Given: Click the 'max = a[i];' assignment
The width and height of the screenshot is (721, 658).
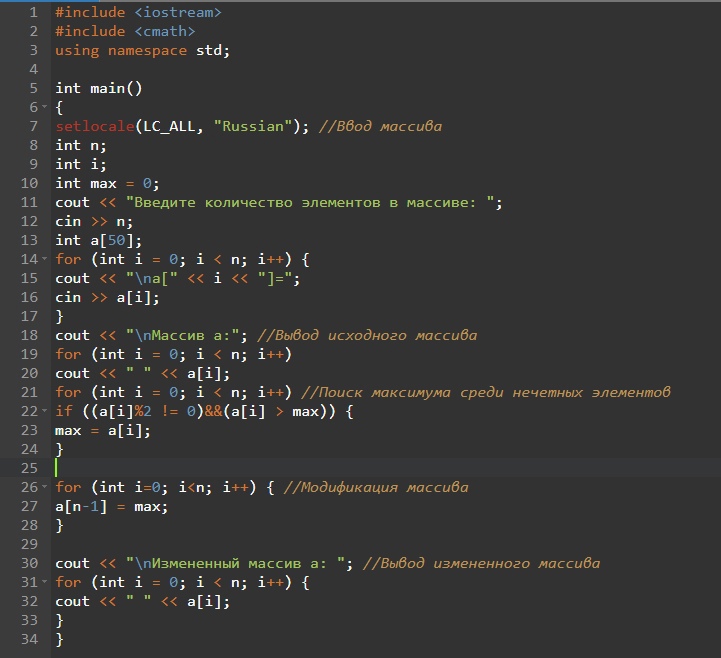Looking at the screenshot, I should coord(103,431).
